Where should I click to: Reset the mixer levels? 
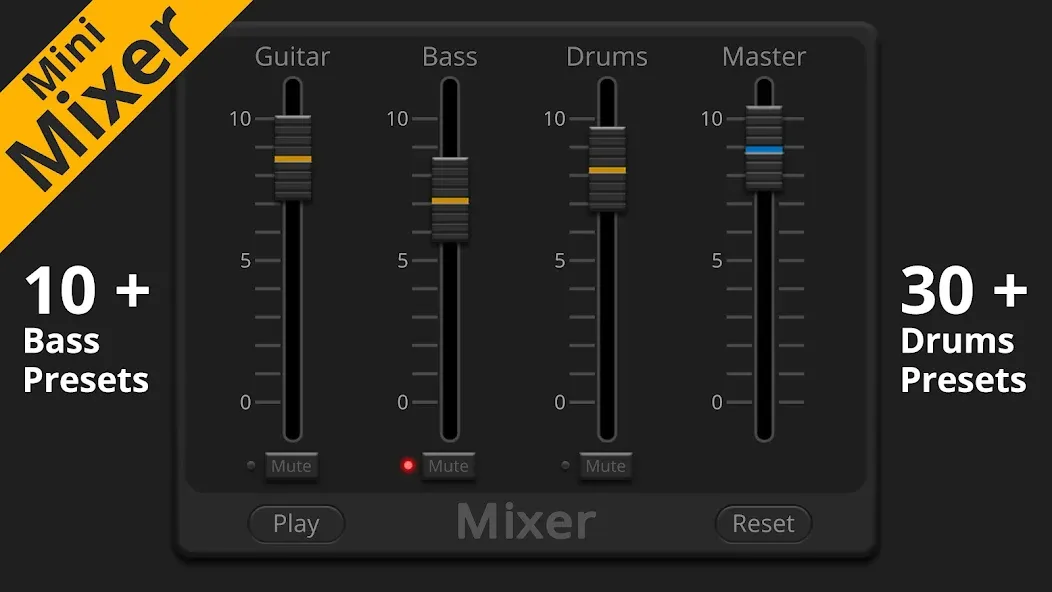click(763, 524)
